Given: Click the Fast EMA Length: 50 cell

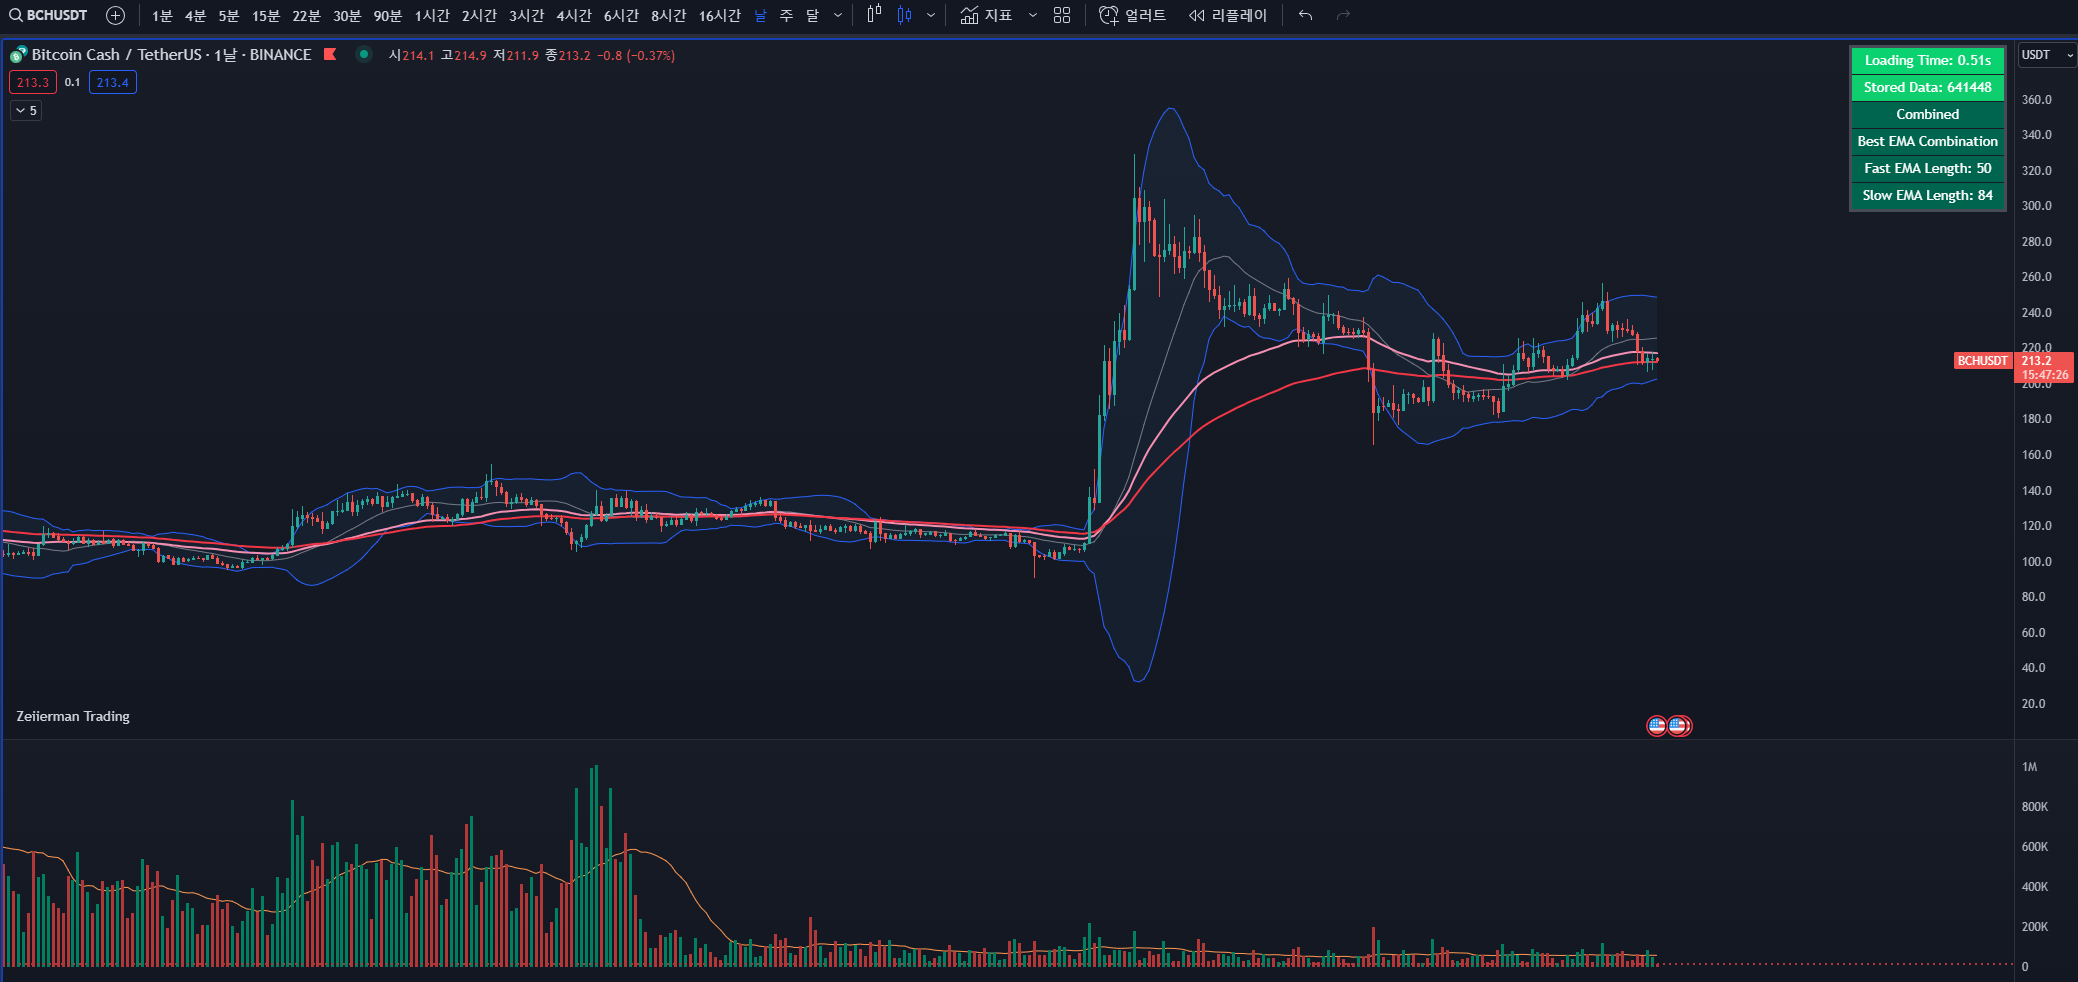Looking at the screenshot, I should pos(1928,168).
